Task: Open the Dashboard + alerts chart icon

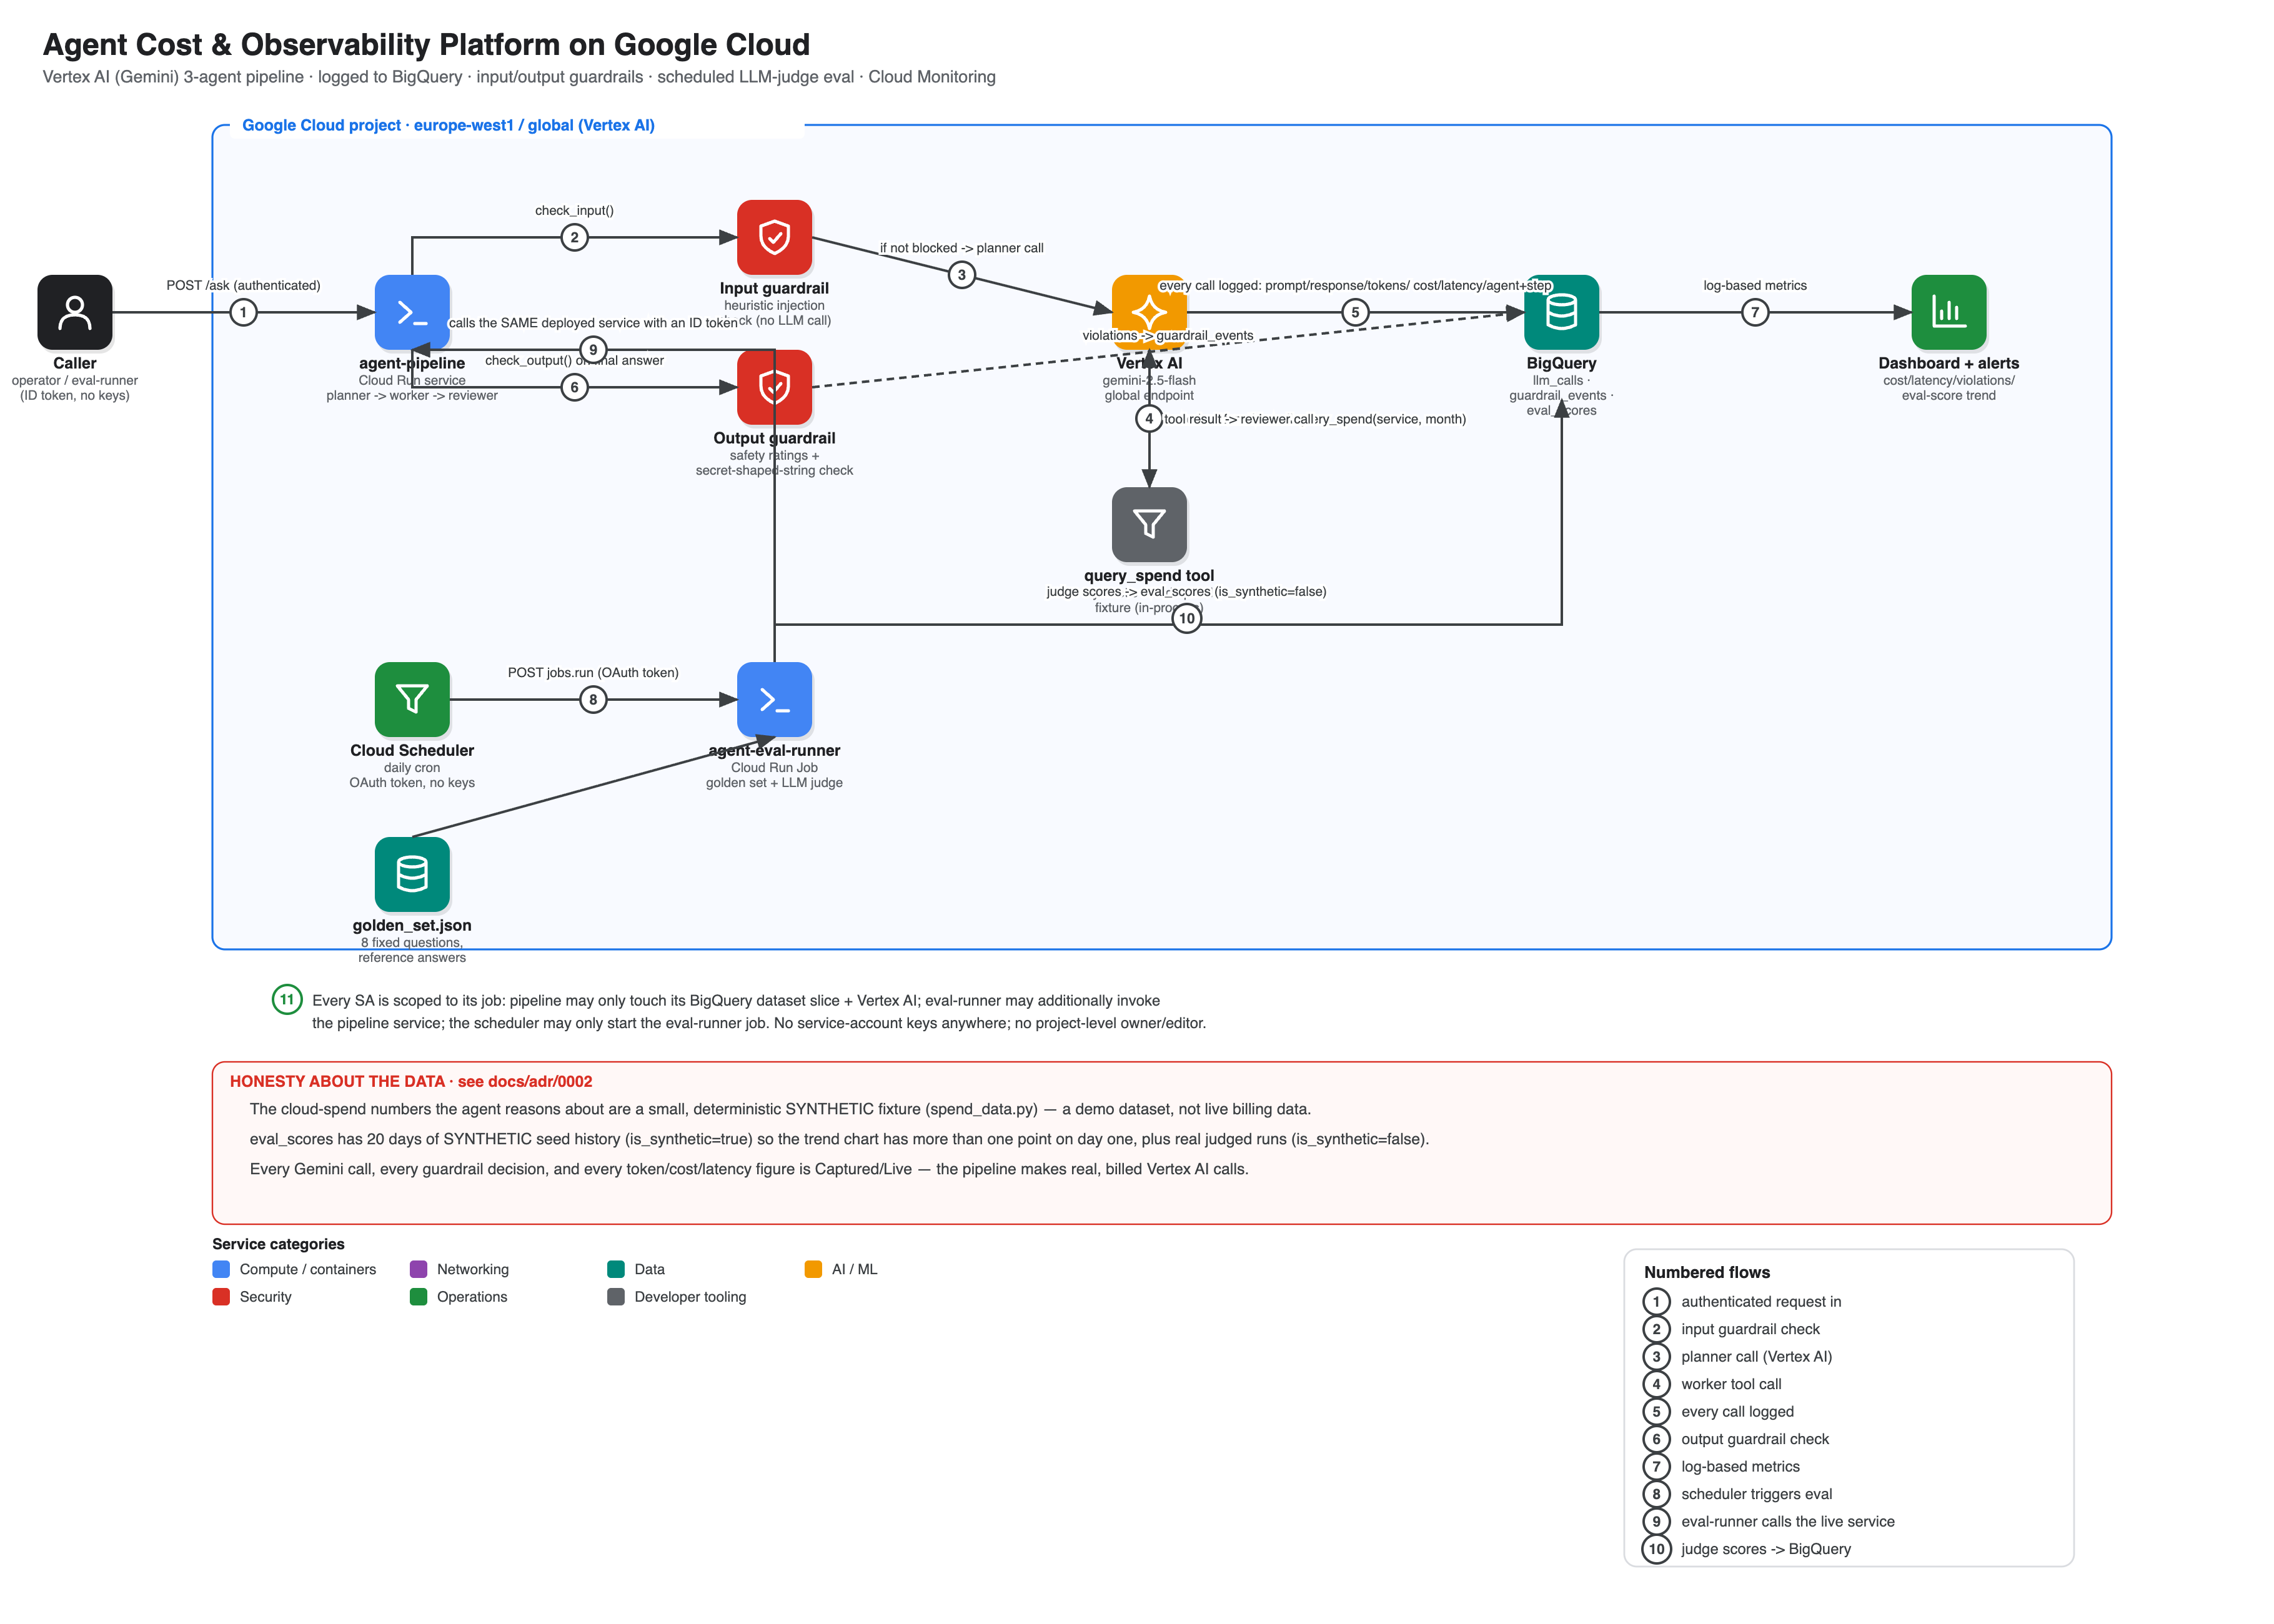Action: point(1948,312)
